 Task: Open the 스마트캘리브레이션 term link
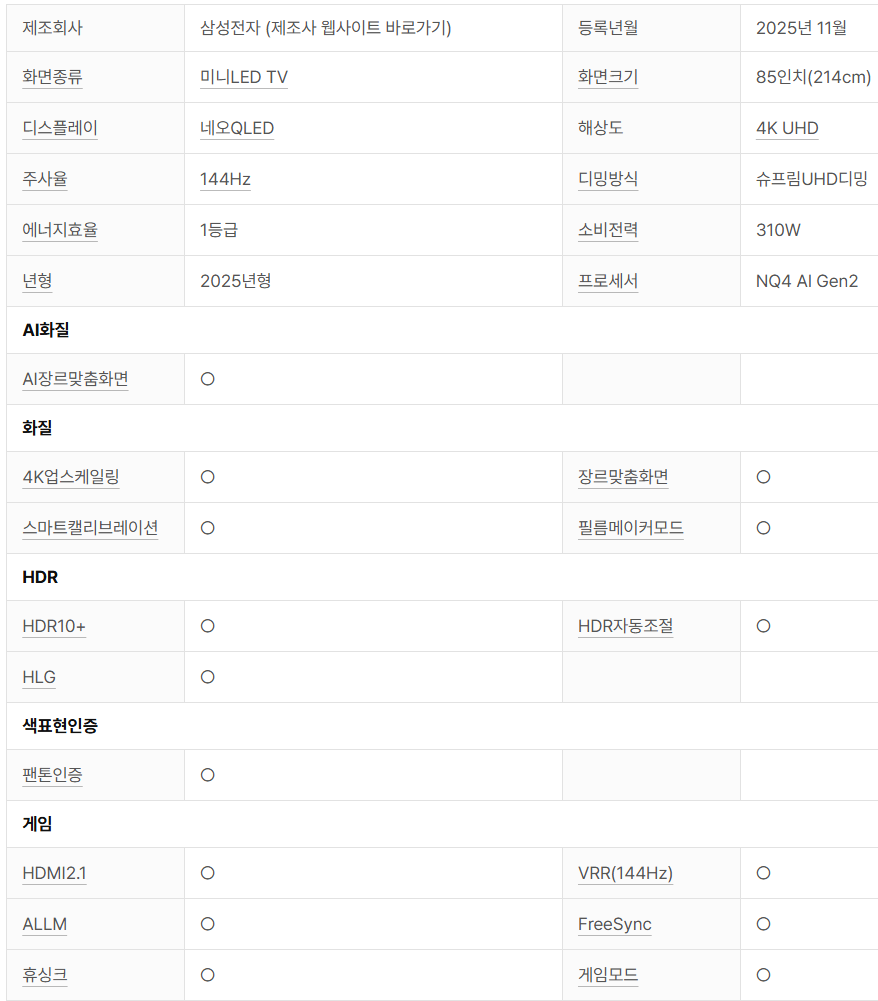[90, 529]
